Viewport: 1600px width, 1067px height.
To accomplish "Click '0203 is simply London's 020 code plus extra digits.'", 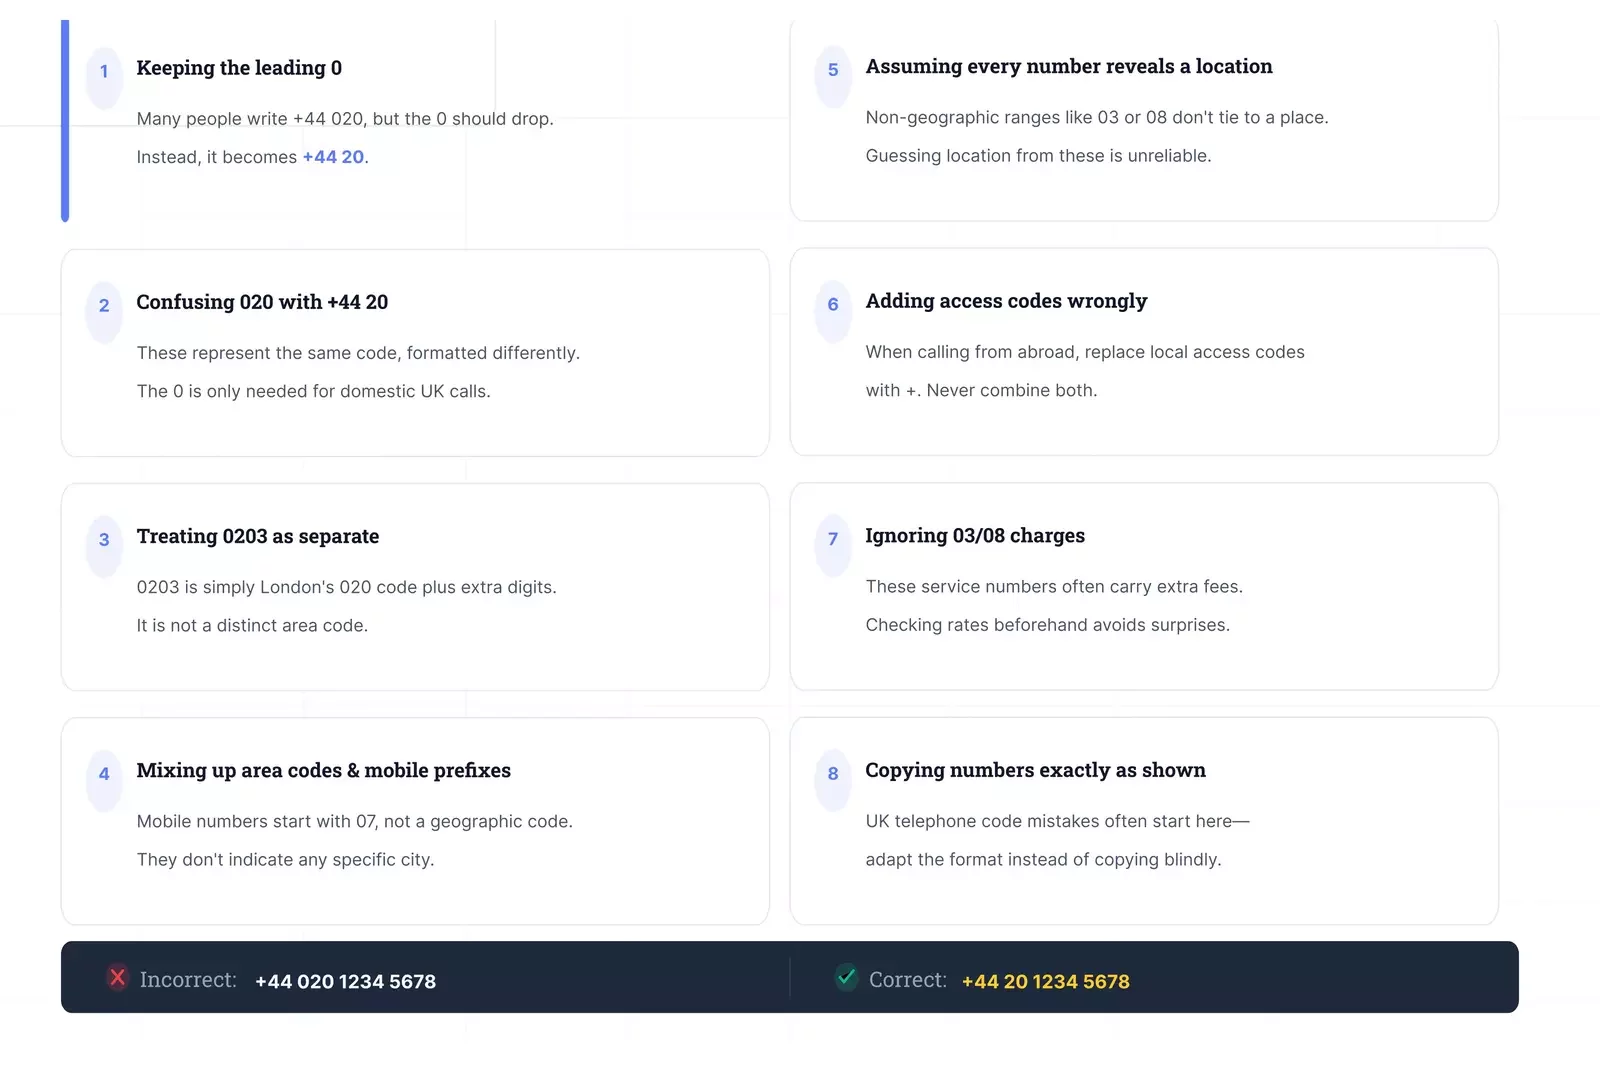I will coord(346,587).
